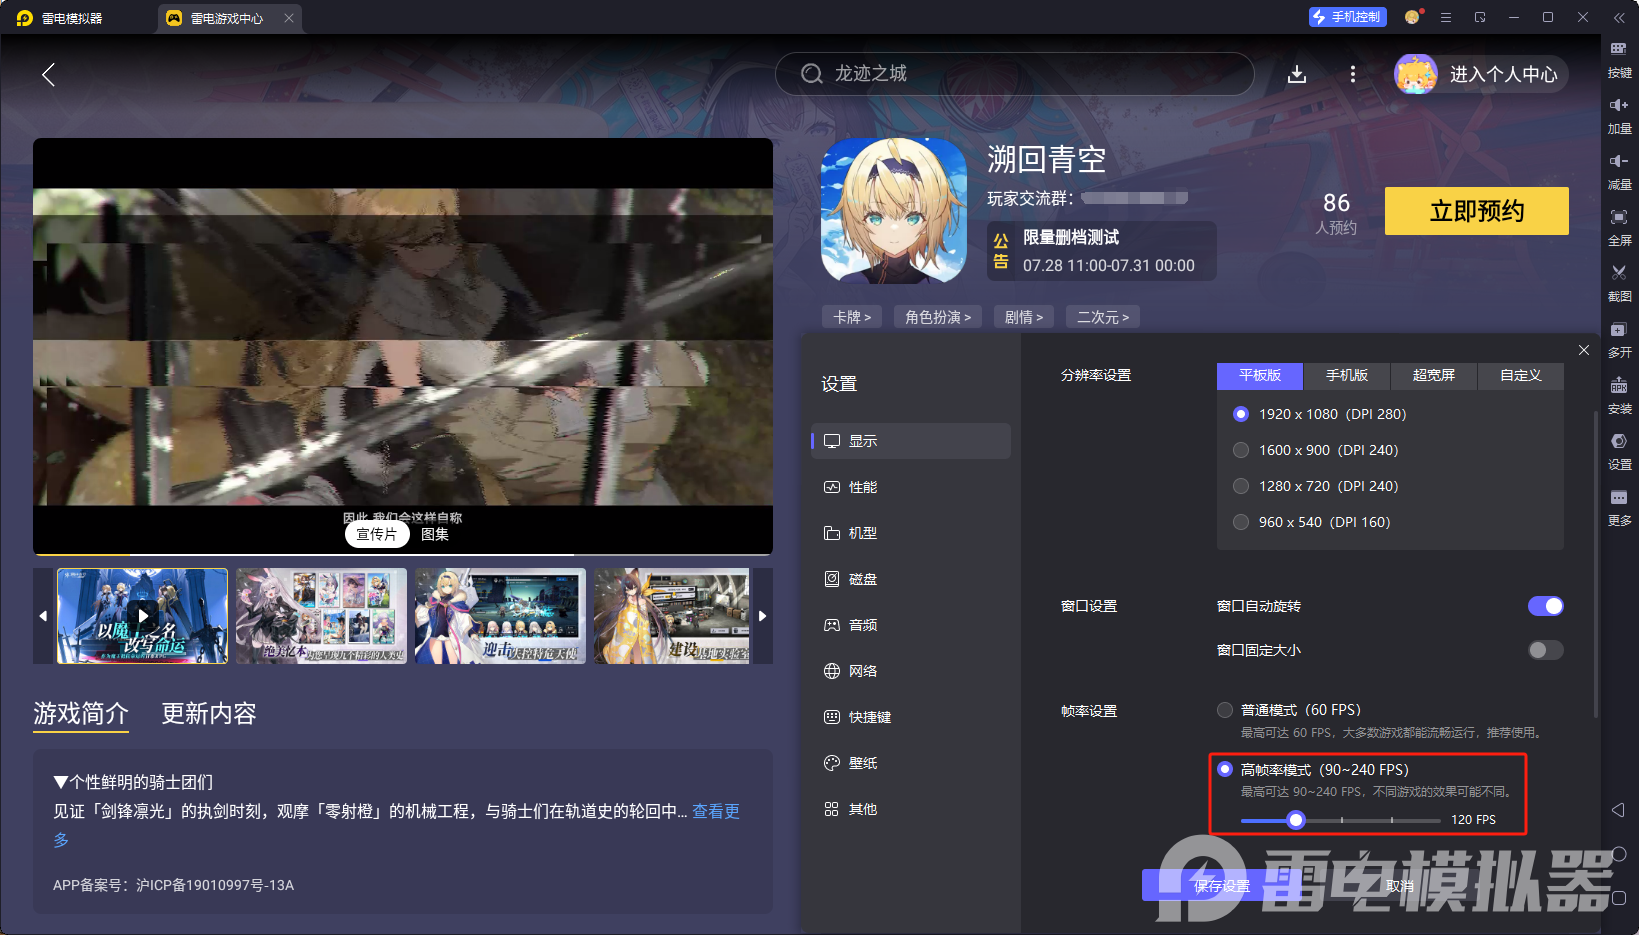Select the 快捷键 settings category
The width and height of the screenshot is (1639, 935).
pos(911,717)
